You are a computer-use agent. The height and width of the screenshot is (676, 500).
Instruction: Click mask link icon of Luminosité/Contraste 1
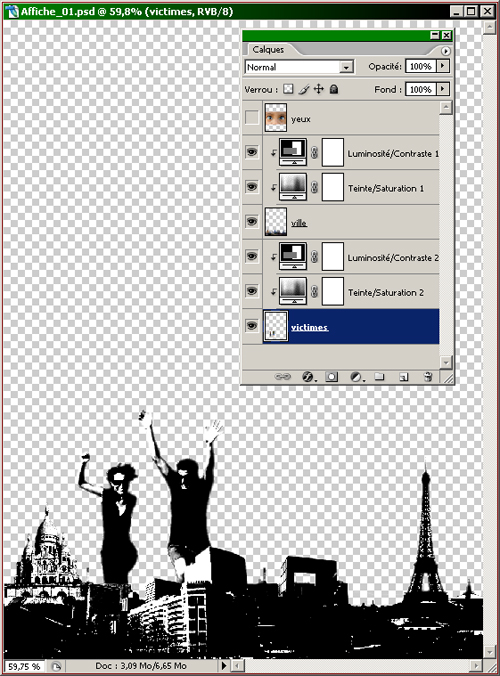[x=314, y=152]
